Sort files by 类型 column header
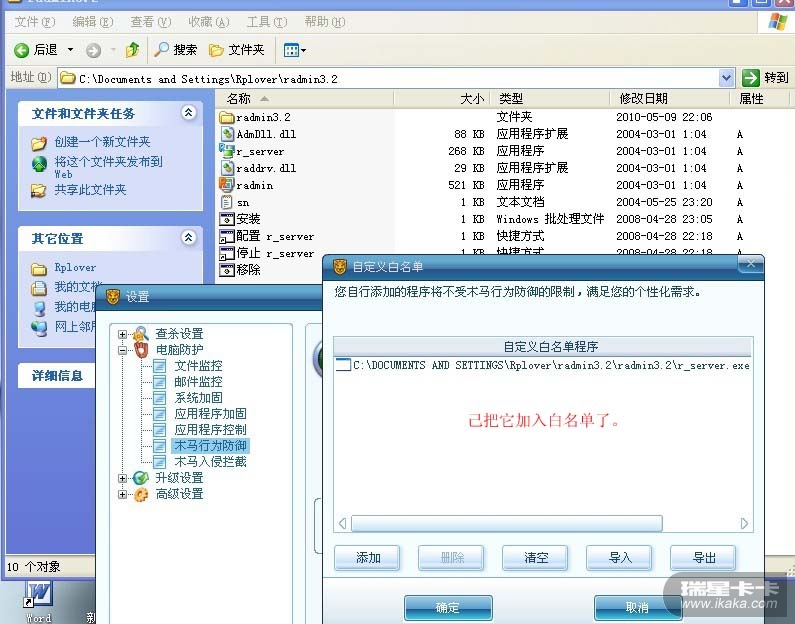The width and height of the screenshot is (795, 624). click(x=550, y=98)
